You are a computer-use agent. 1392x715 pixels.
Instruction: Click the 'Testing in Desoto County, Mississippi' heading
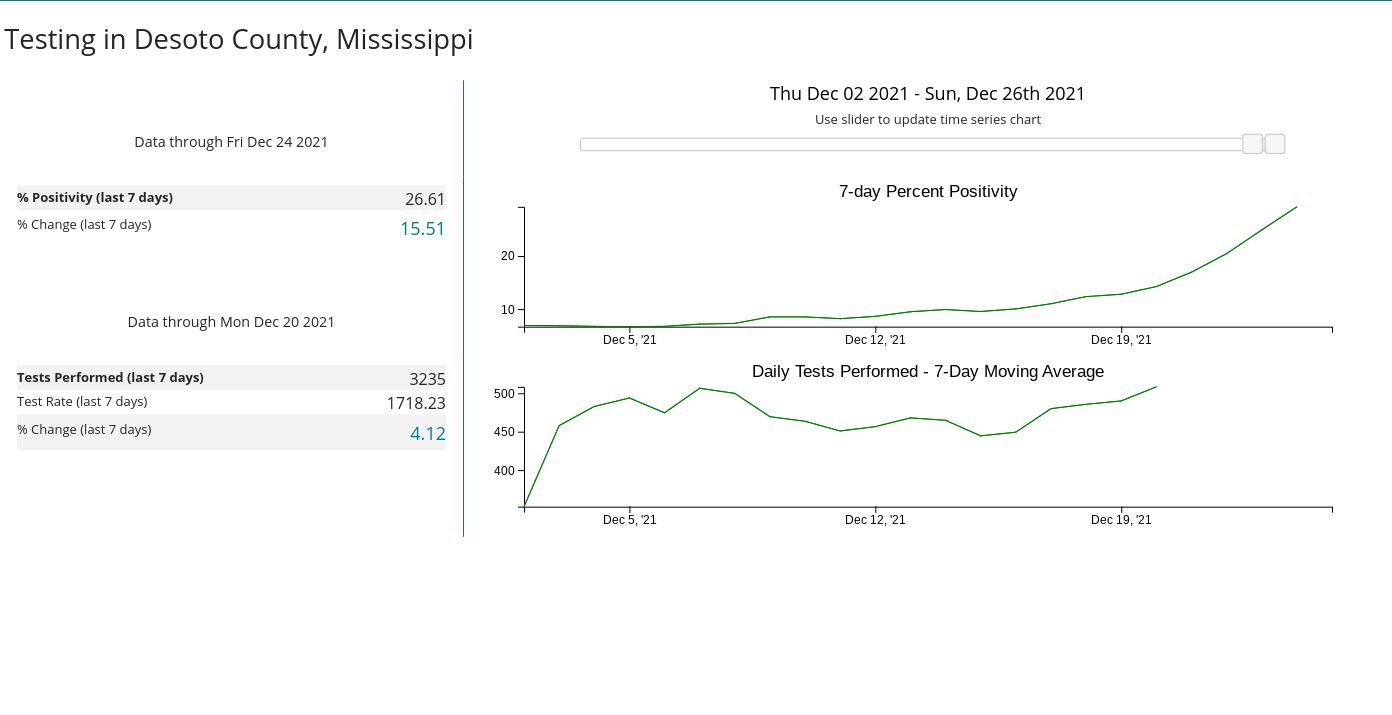point(239,40)
